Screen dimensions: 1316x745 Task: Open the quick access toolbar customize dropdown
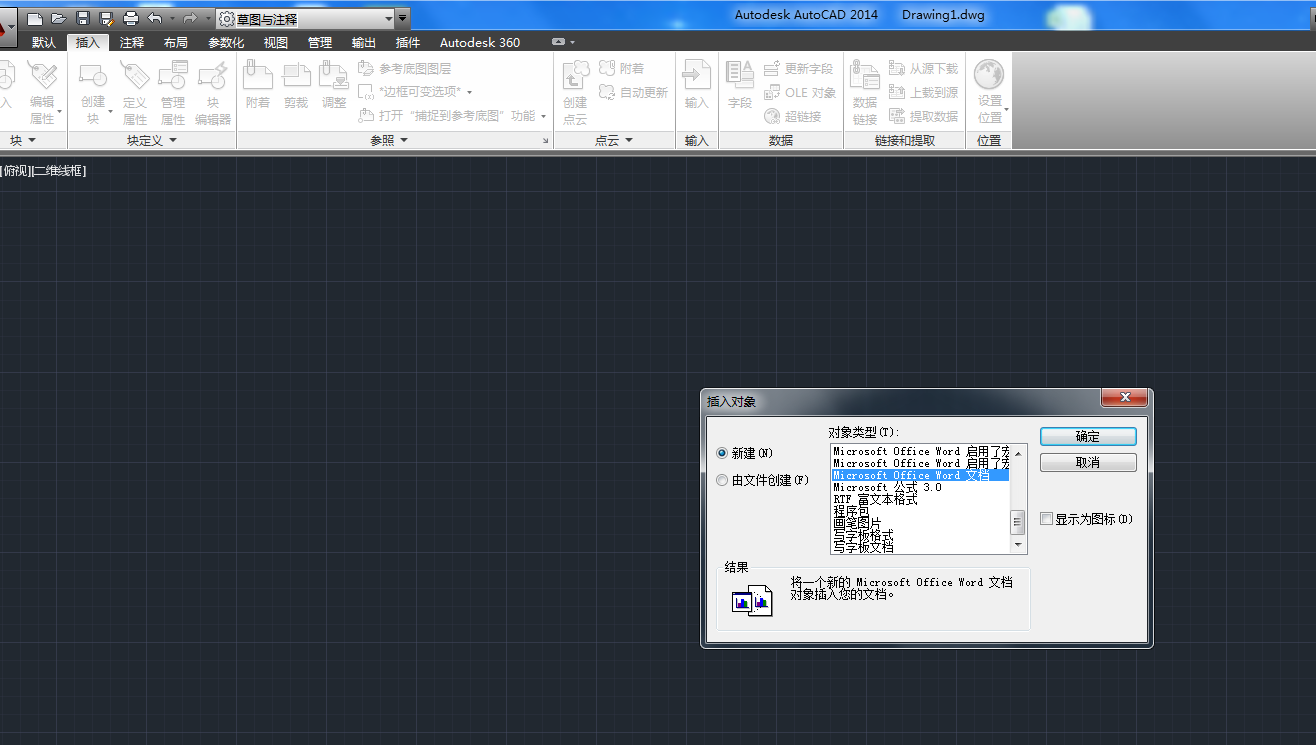tap(402, 18)
